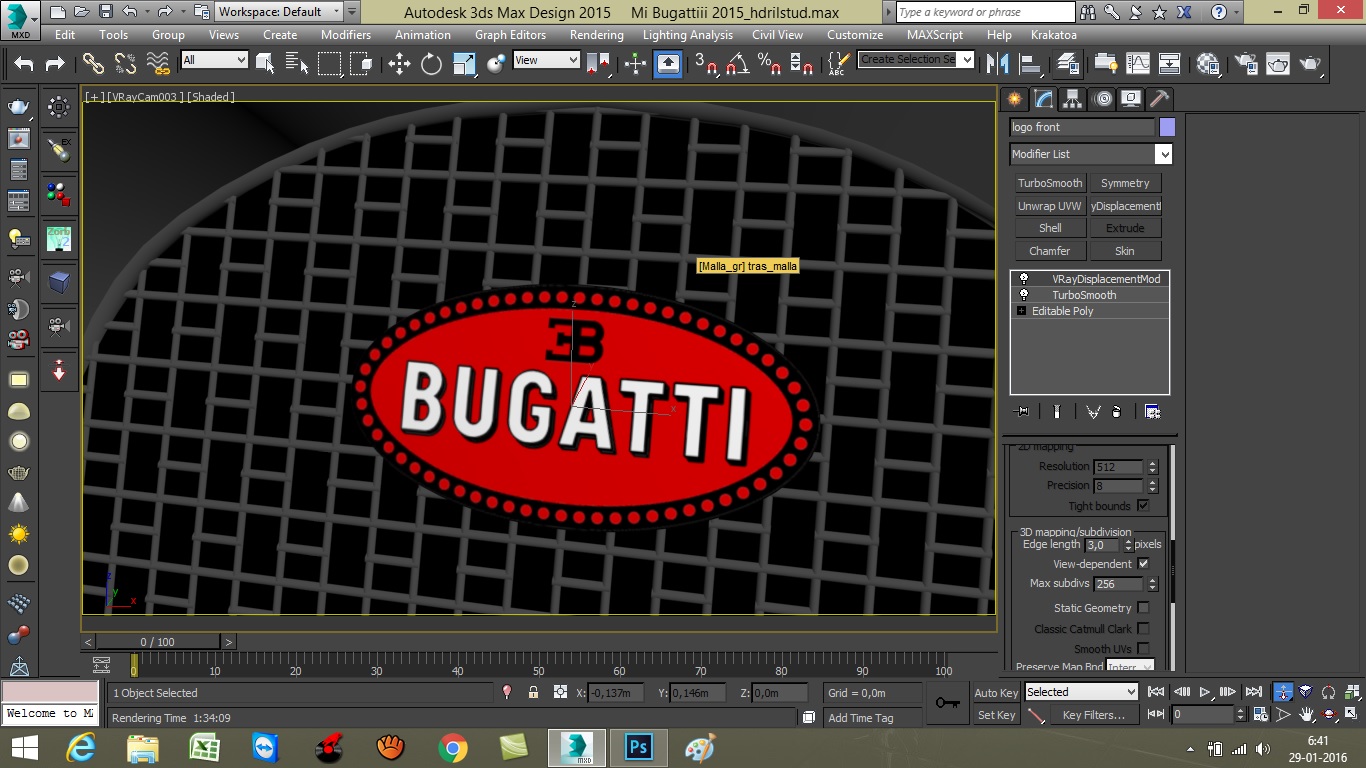Screen dimensions: 1366x768
Task: Open the Curve Editor
Action: [x=1138, y=63]
